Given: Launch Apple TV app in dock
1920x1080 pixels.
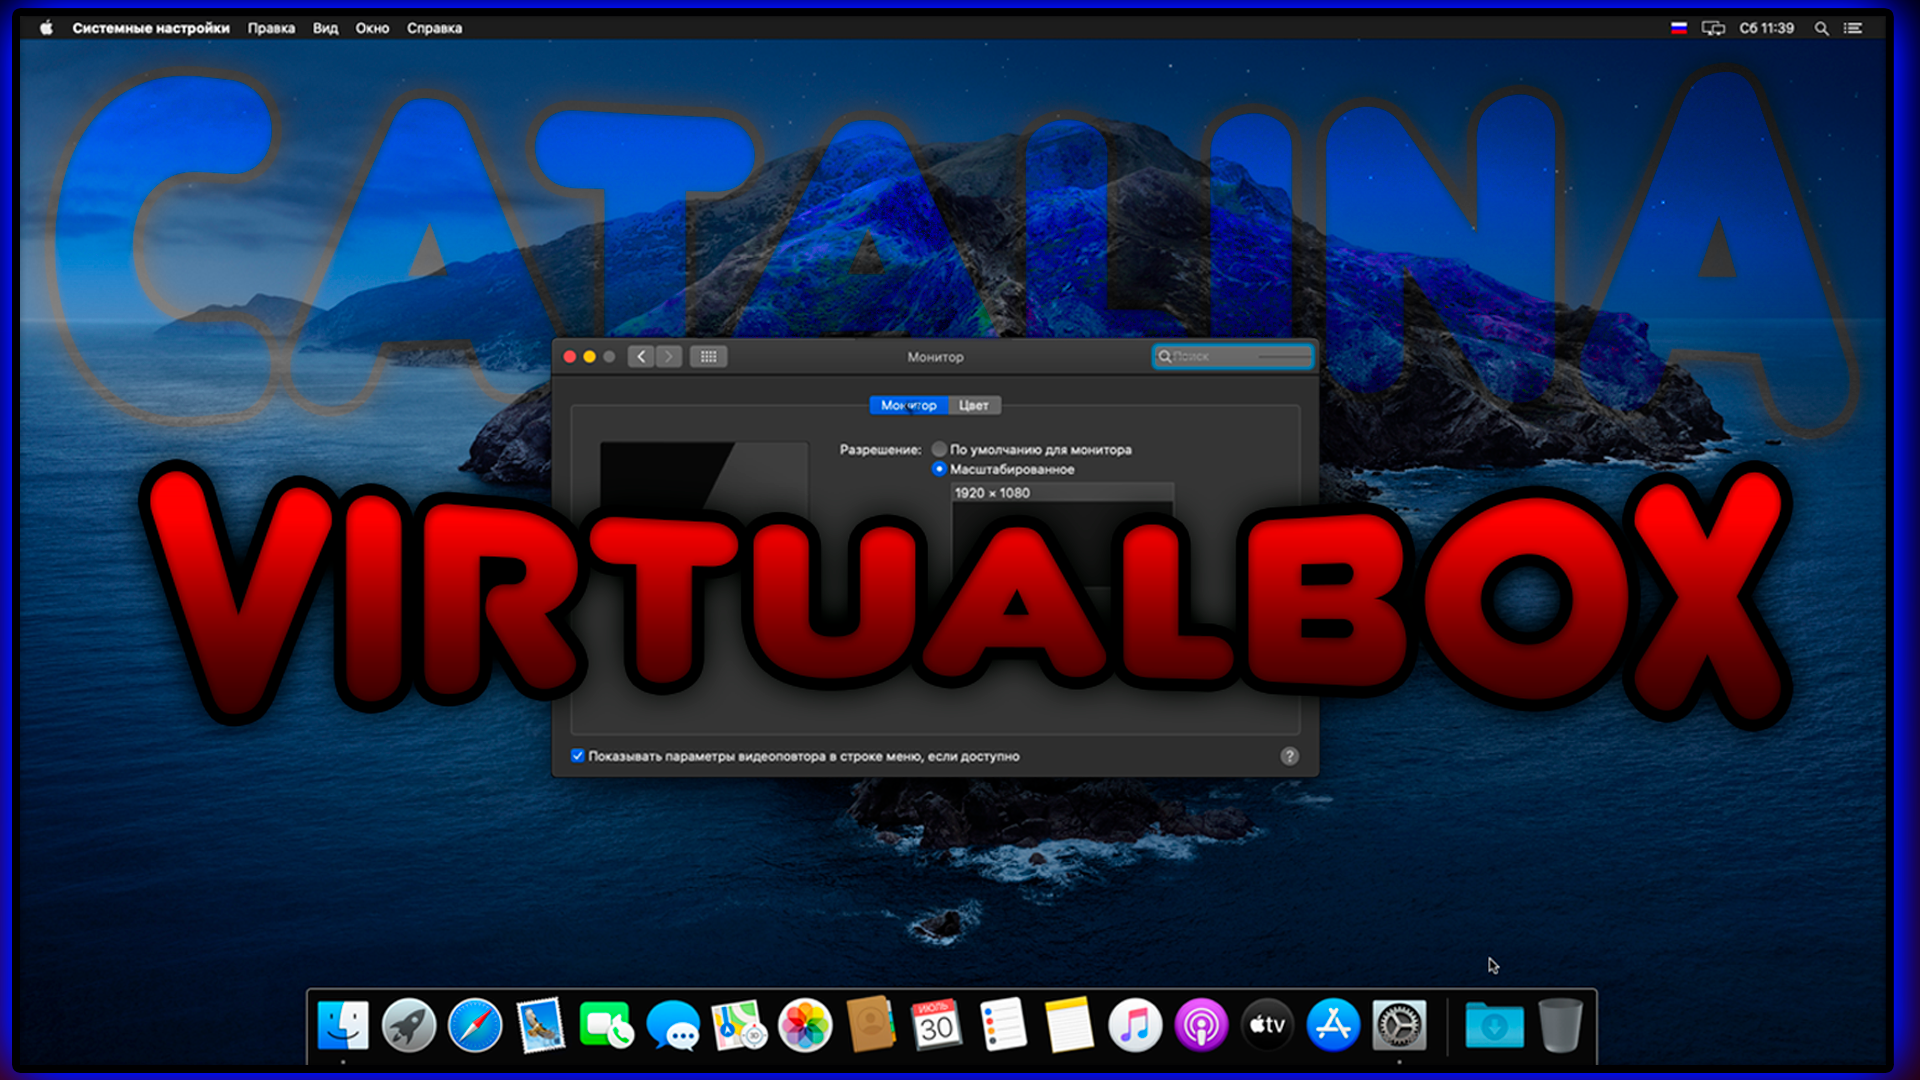Looking at the screenshot, I should 1267,1025.
